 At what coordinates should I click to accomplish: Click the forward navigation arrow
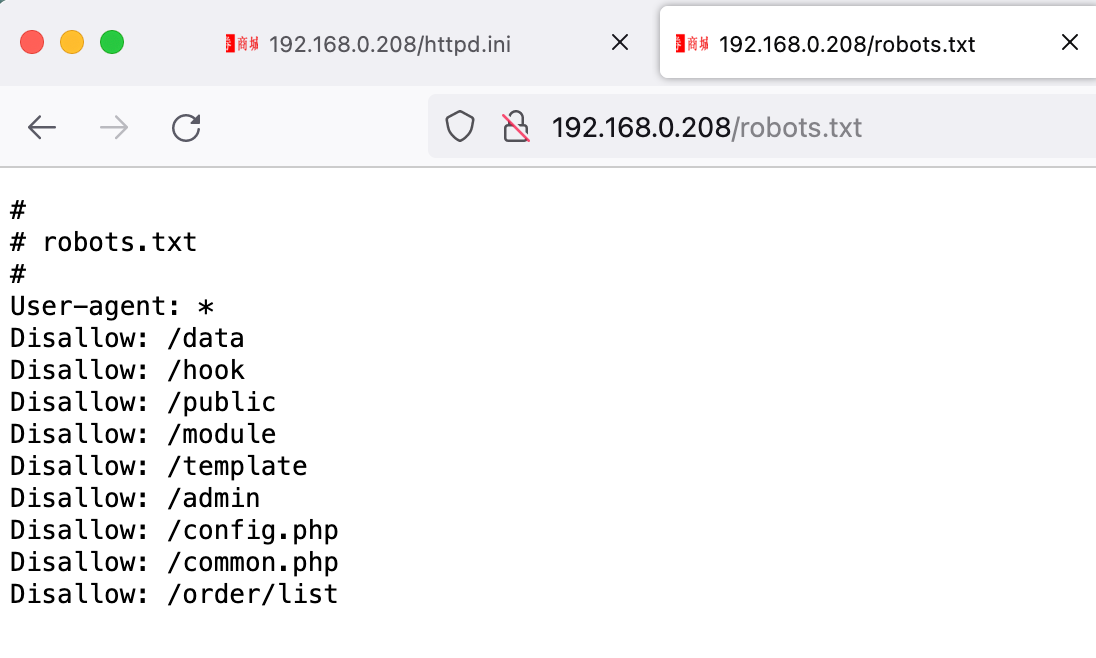(114, 128)
